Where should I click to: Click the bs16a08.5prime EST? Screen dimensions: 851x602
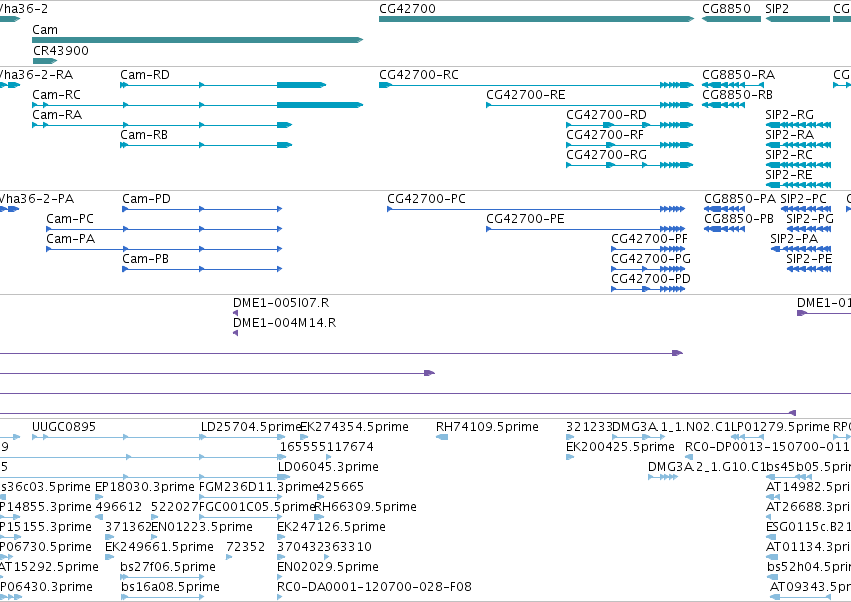(x=162, y=597)
